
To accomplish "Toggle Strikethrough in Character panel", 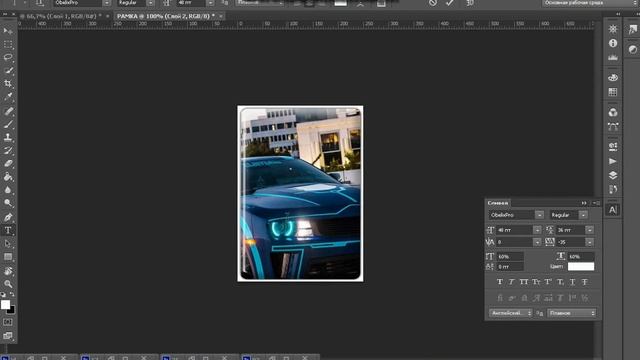I will click(x=584, y=282).
